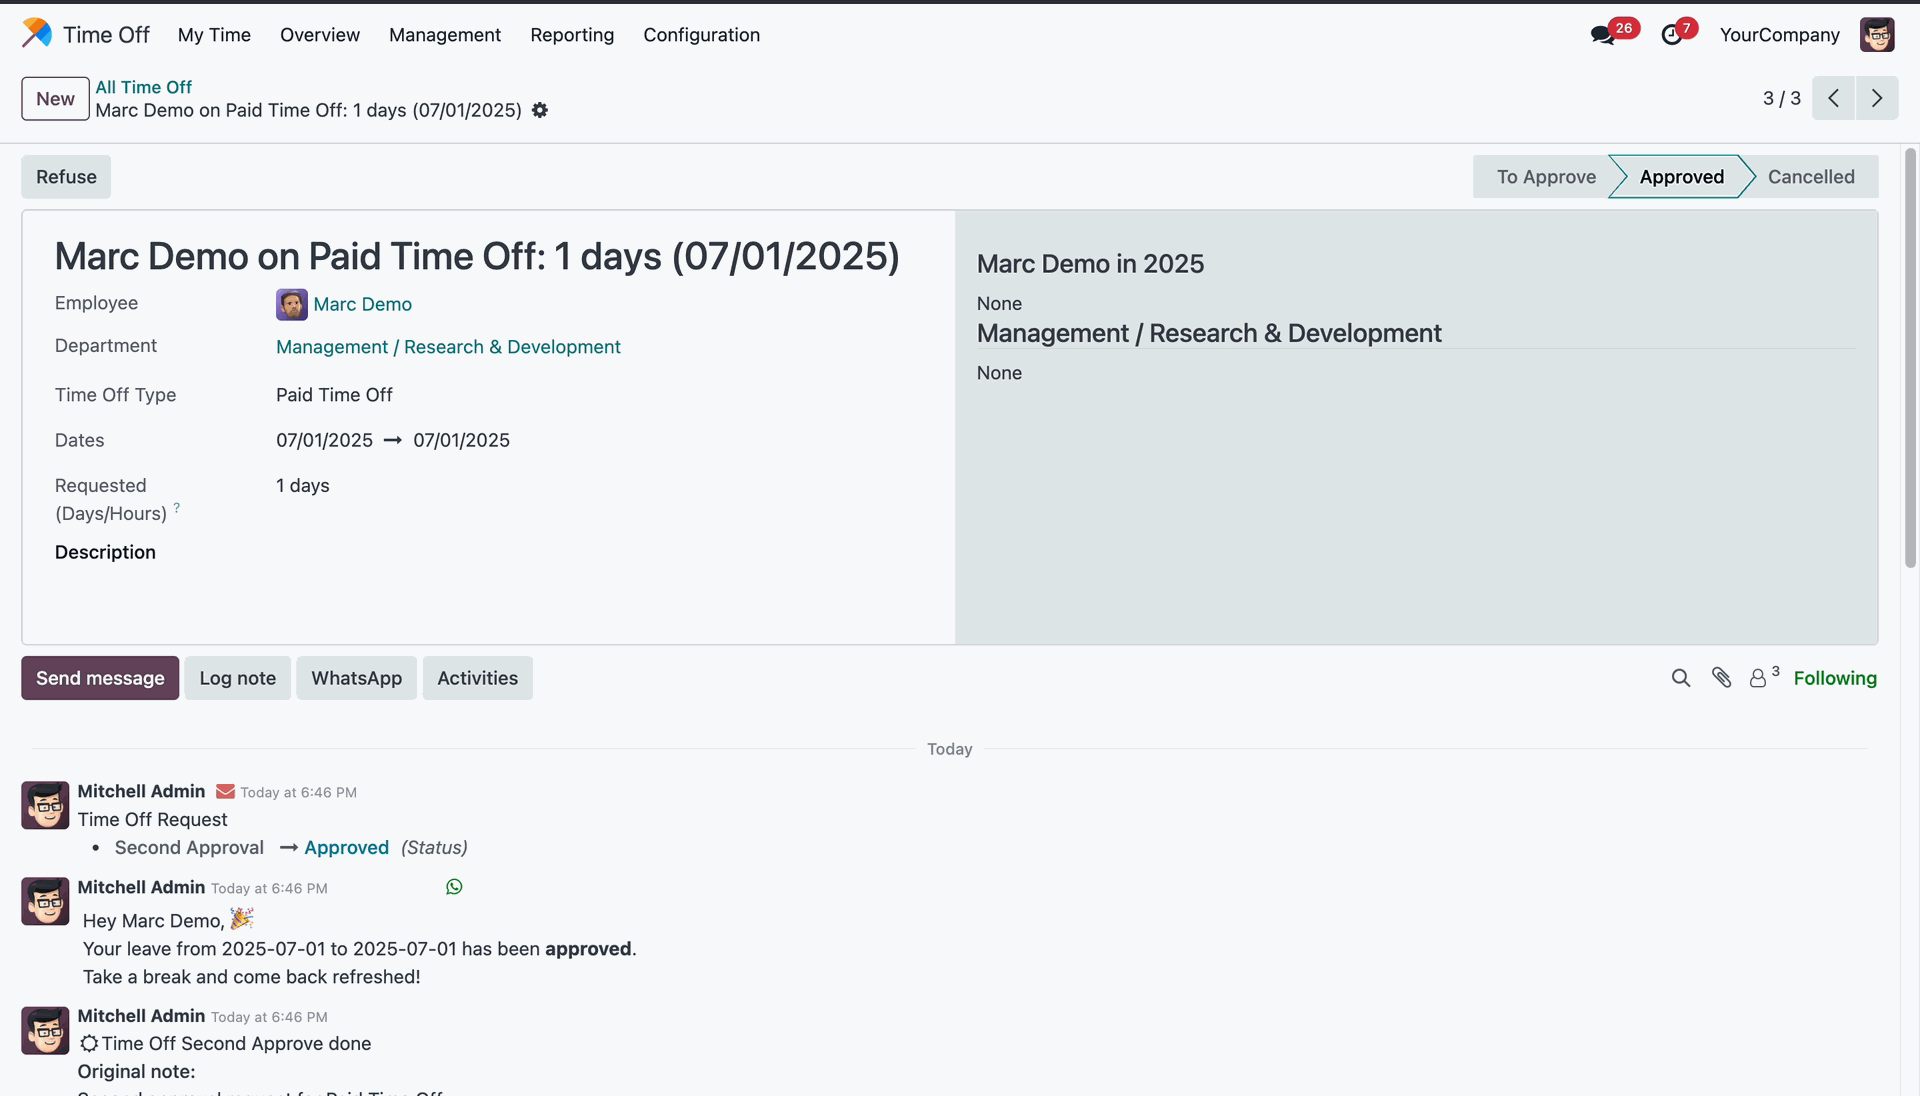
Task: Expand the Reporting menu
Action: coord(572,35)
